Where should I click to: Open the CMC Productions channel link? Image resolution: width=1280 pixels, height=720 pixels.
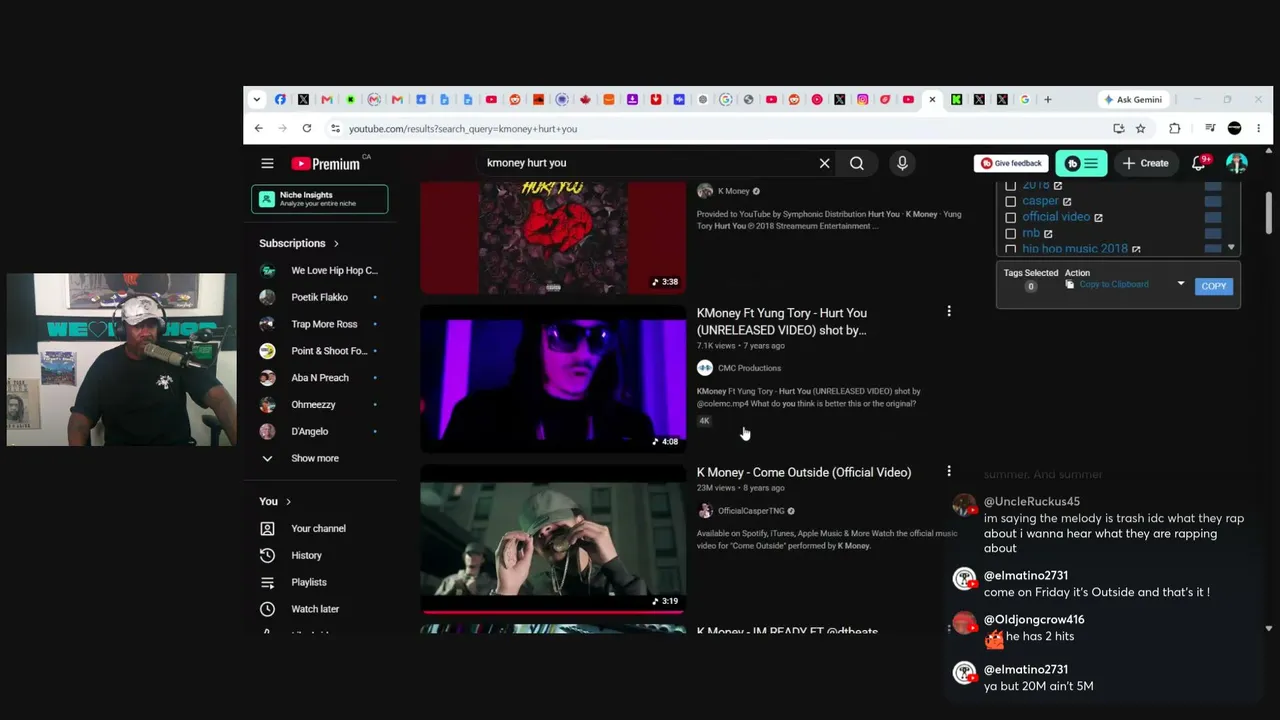(x=749, y=368)
